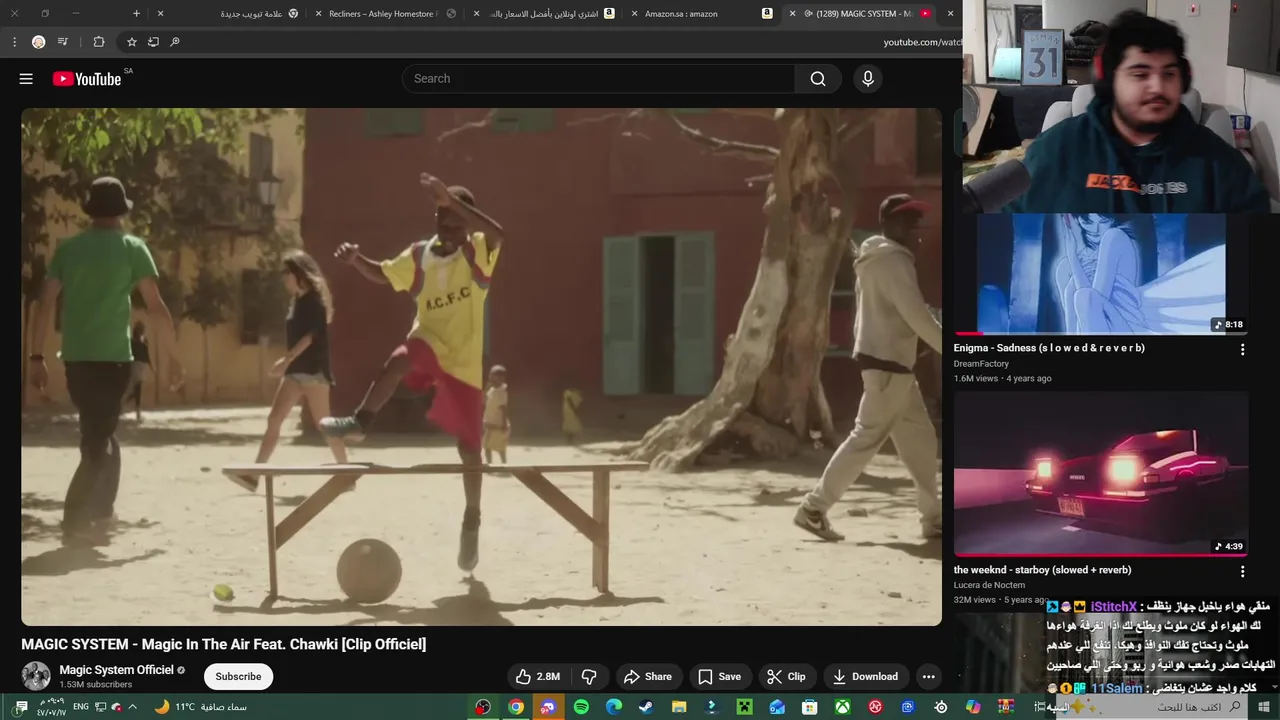Go to the YouTube home logo

(x=87, y=79)
